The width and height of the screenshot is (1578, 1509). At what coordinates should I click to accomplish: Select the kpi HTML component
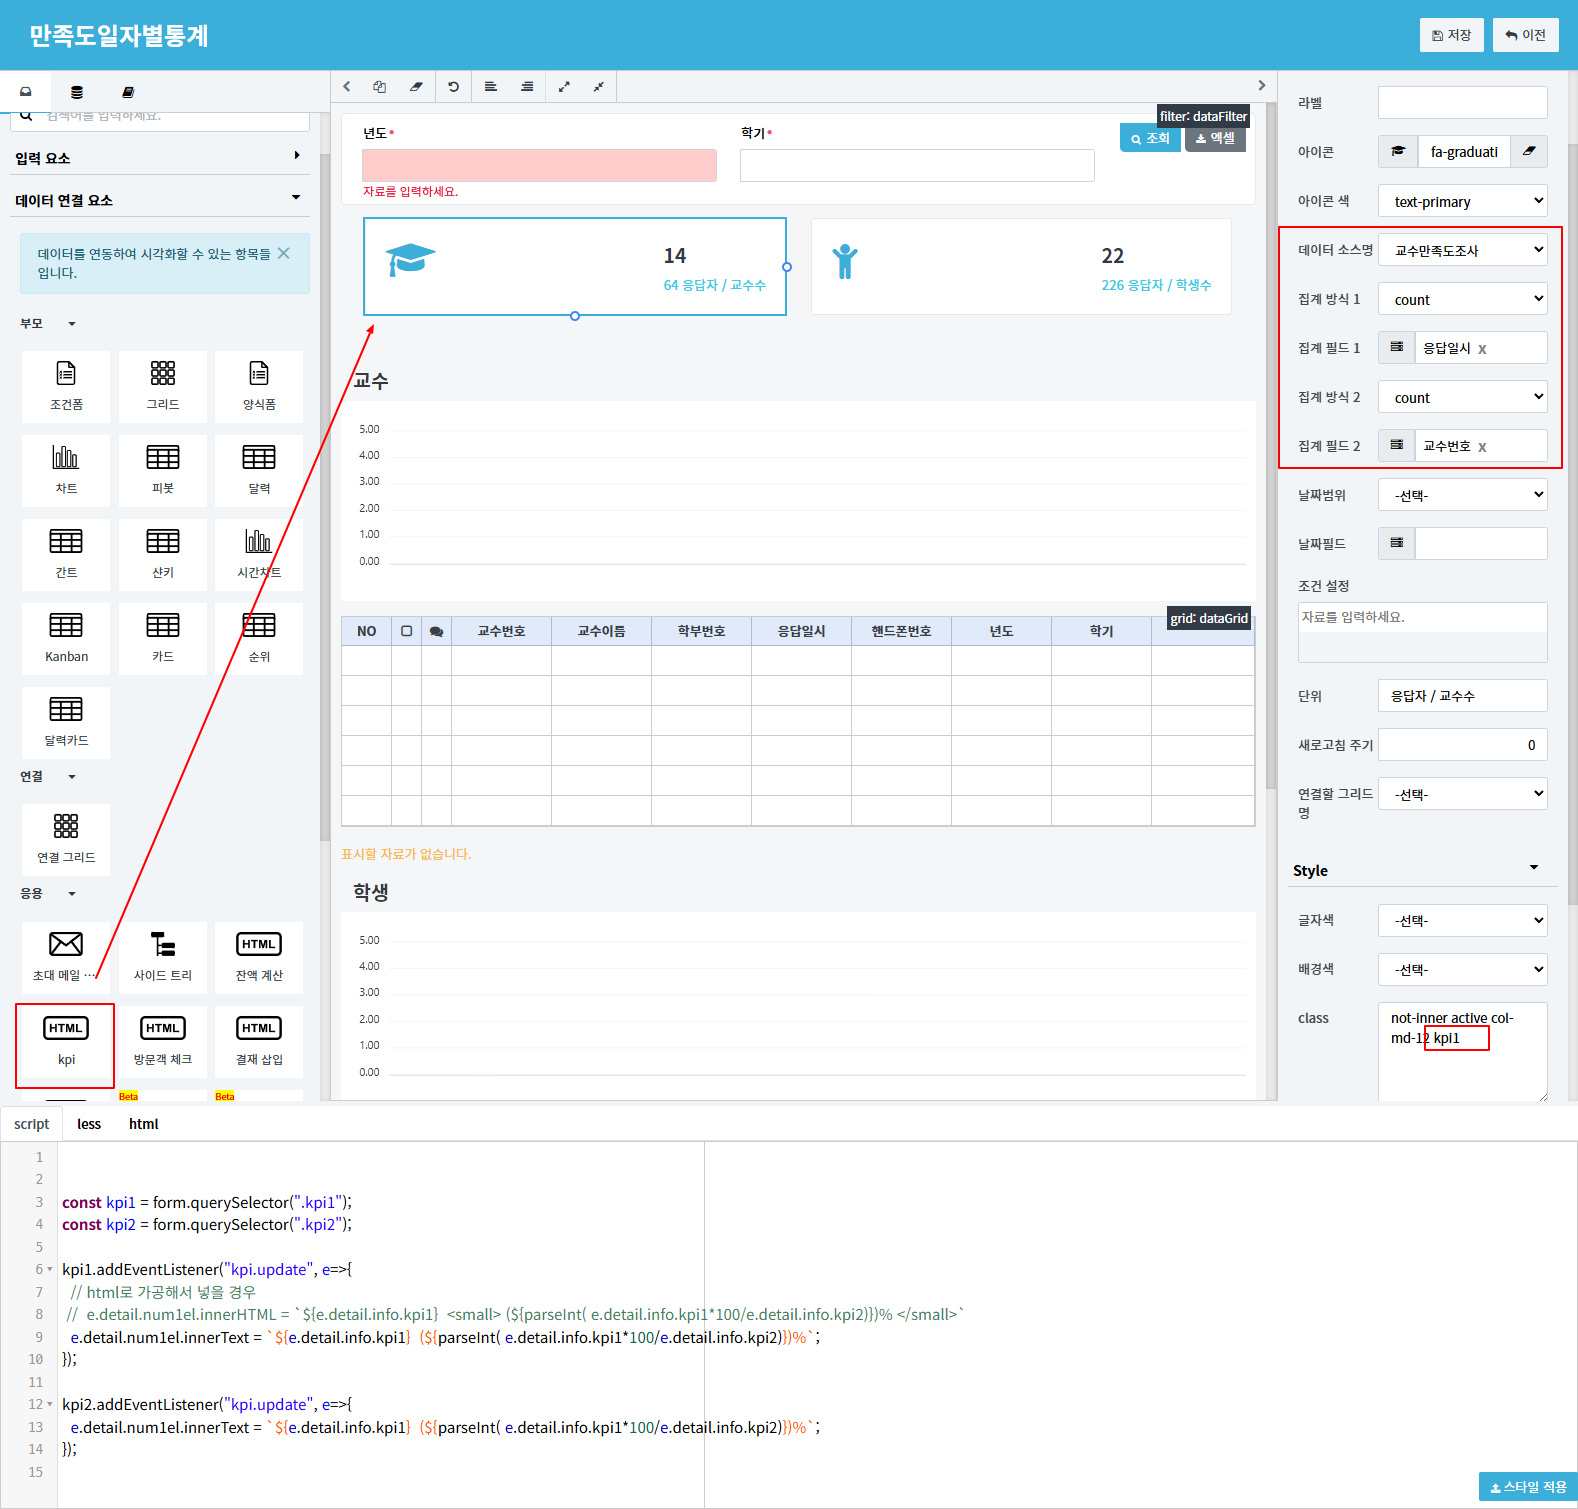[x=66, y=1041]
